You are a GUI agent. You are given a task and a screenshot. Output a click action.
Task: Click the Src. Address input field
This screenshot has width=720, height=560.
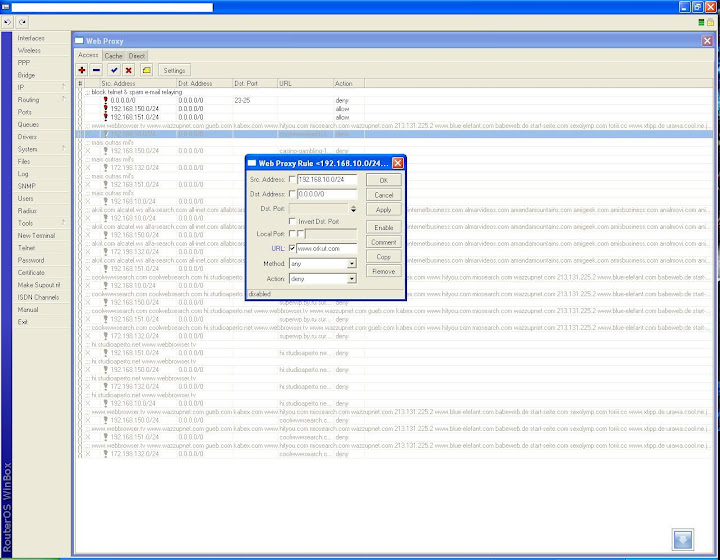click(327, 179)
